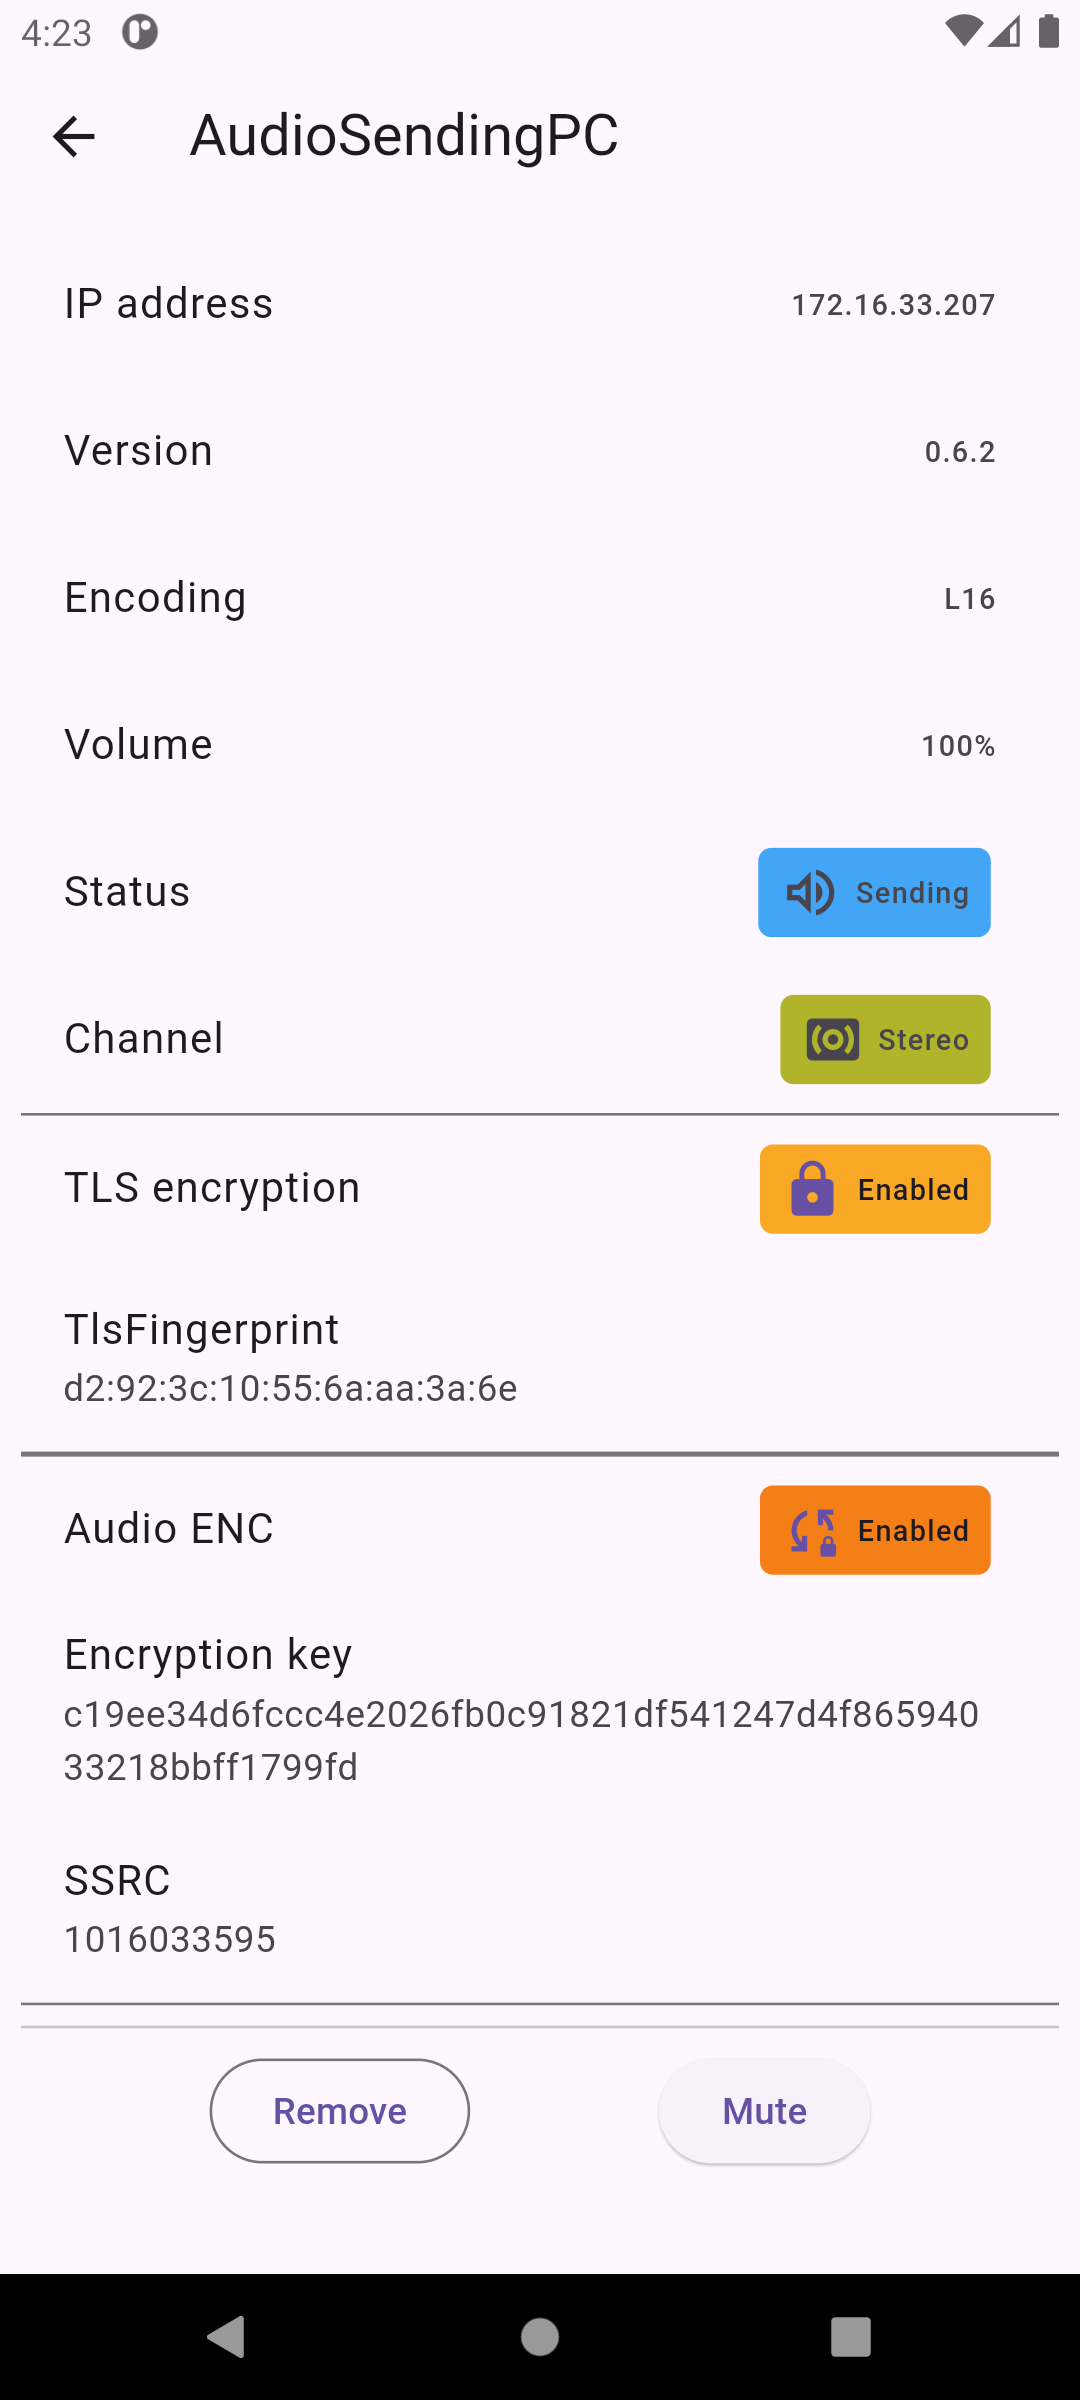Tap the SSRC number 1016033595
1080x2400 pixels.
pyautogui.click(x=170, y=1939)
